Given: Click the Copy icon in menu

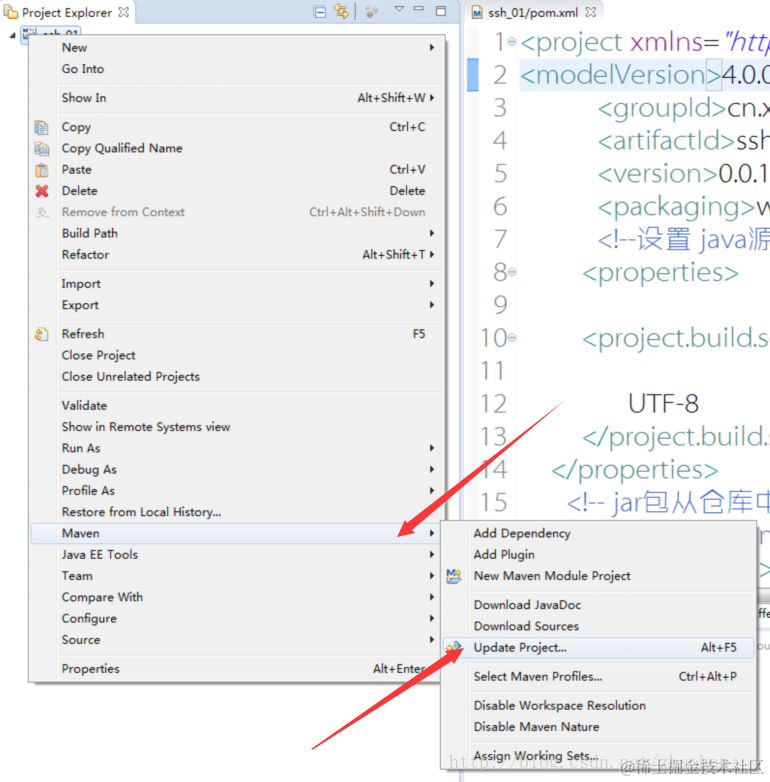Looking at the screenshot, I should (x=41, y=128).
